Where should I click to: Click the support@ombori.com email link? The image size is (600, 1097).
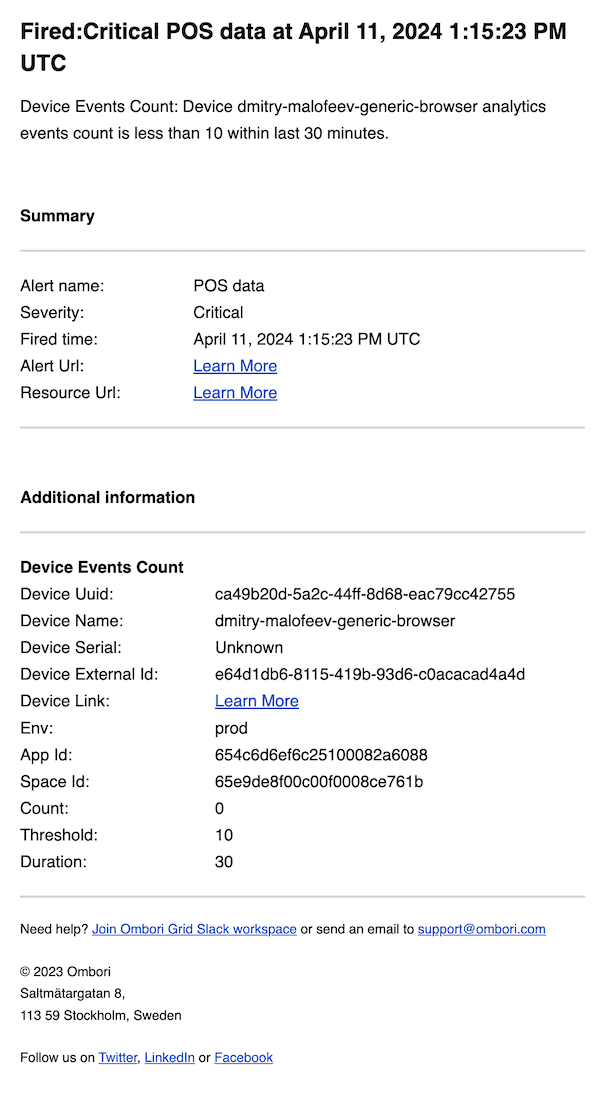(x=481, y=929)
